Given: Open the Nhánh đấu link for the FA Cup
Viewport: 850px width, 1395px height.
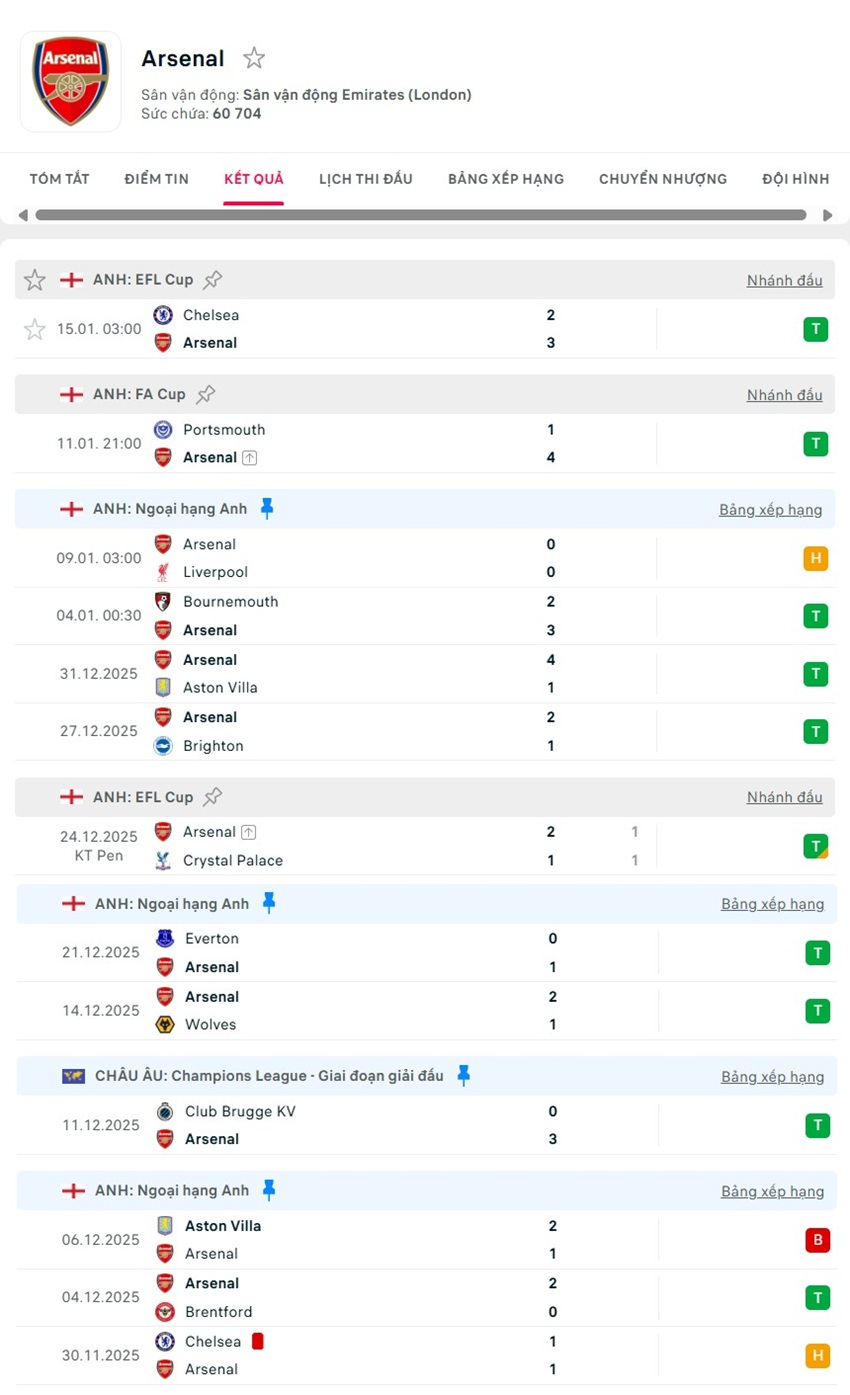Looking at the screenshot, I should [x=784, y=395].
